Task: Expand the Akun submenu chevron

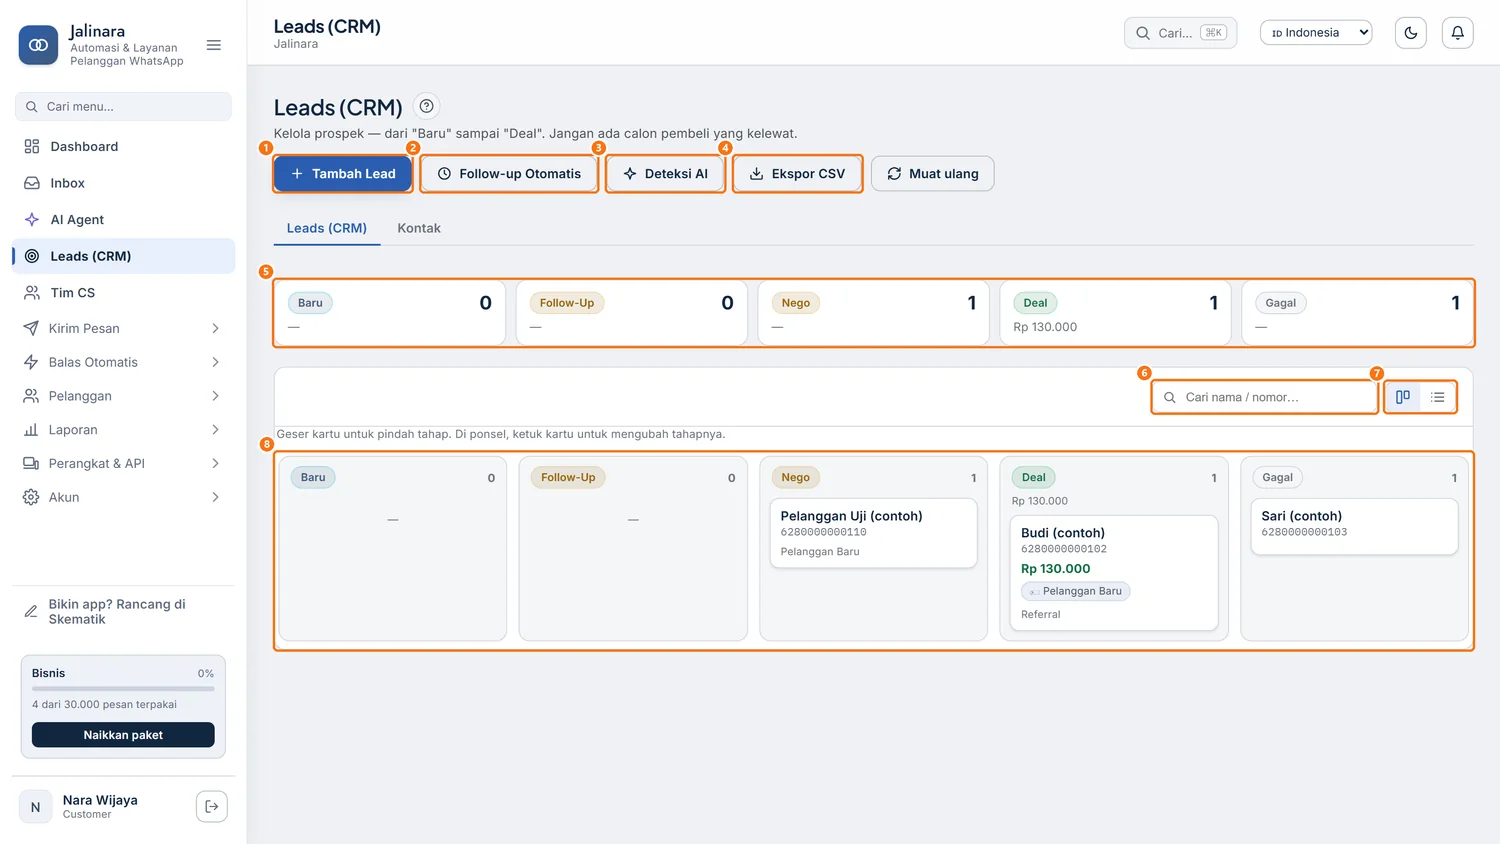Action: click(x=215, y=497)
